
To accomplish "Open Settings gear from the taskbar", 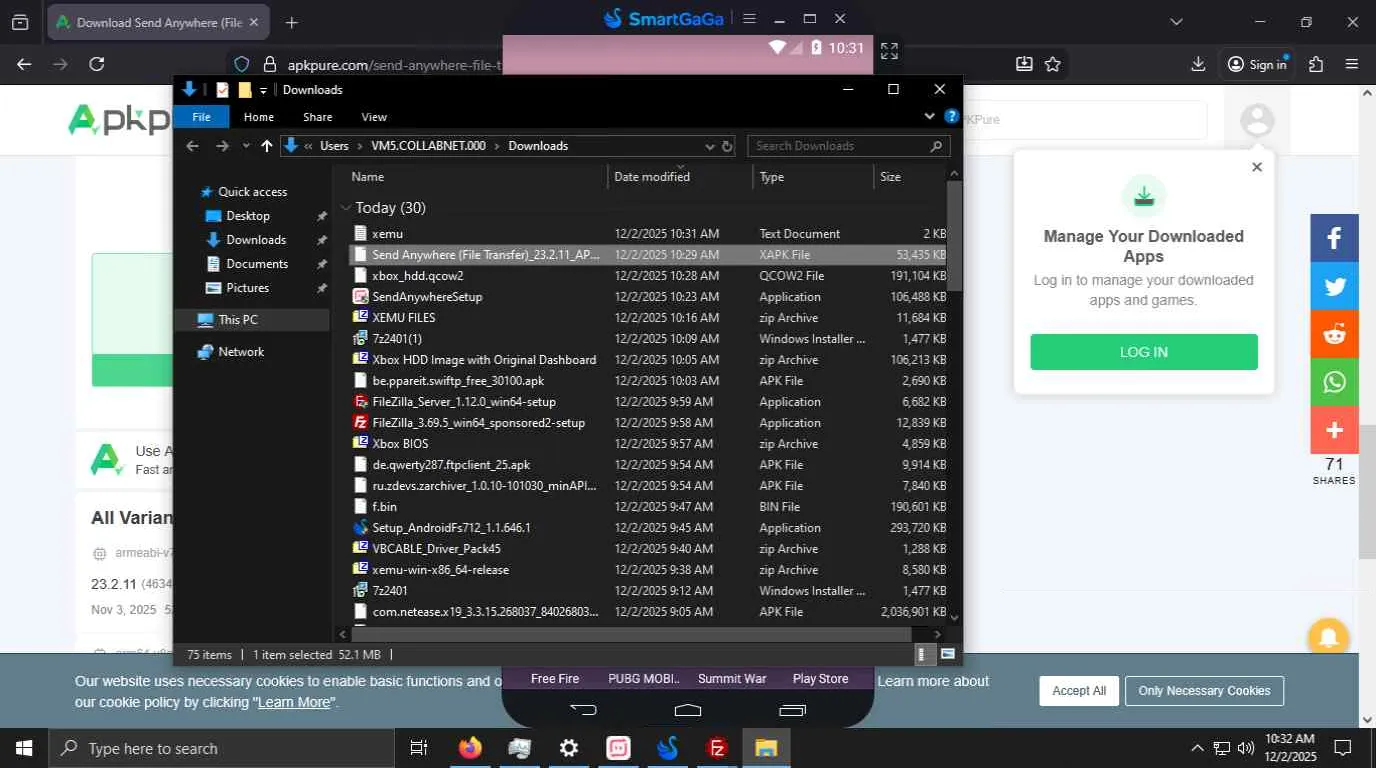I will pyautogui.click(x=569, y=748).
